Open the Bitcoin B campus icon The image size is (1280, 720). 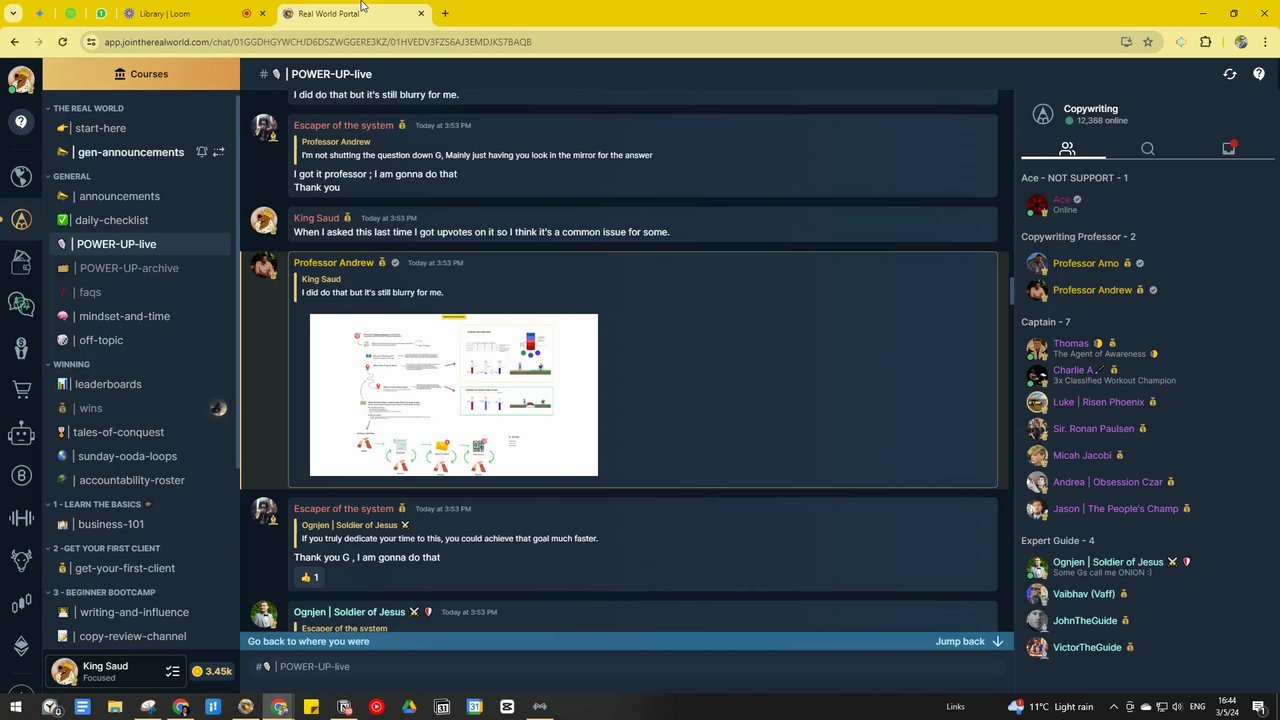pyautogui.click(x=21, y=476)
